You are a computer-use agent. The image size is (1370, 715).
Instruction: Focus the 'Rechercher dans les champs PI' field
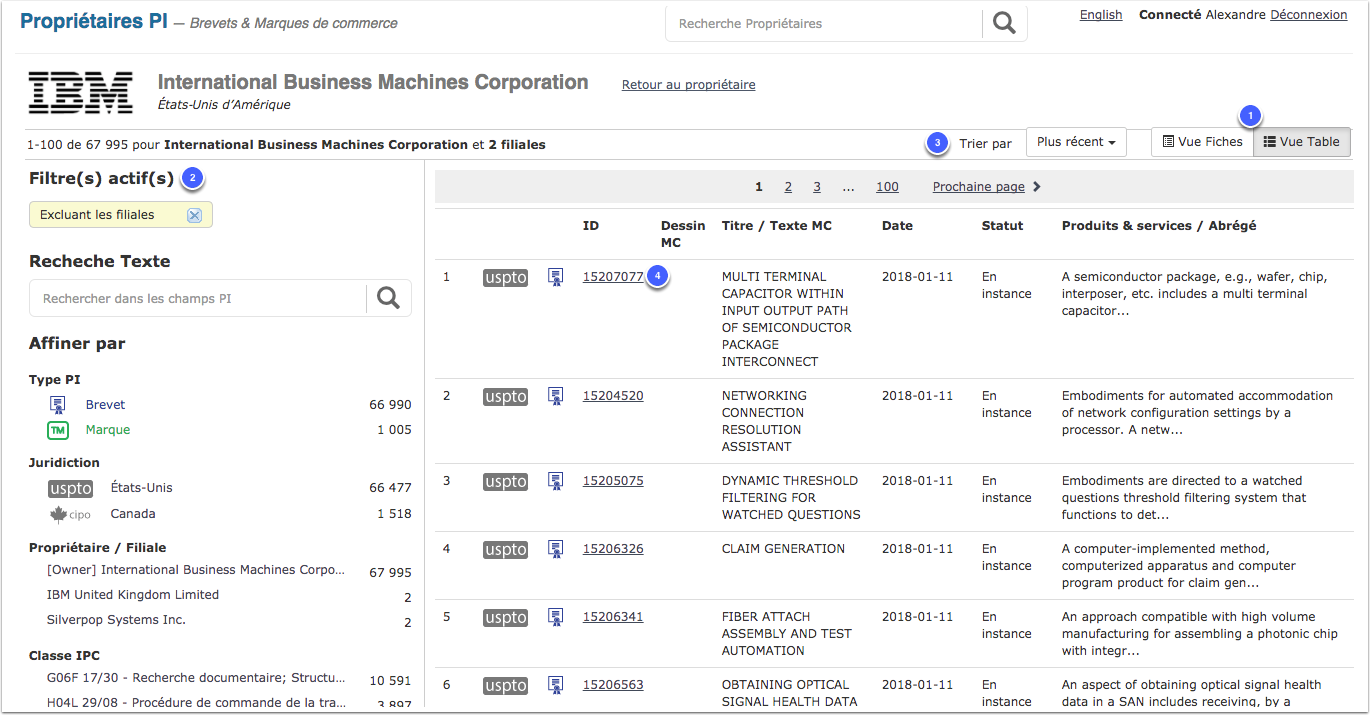[x=198, y=298]
